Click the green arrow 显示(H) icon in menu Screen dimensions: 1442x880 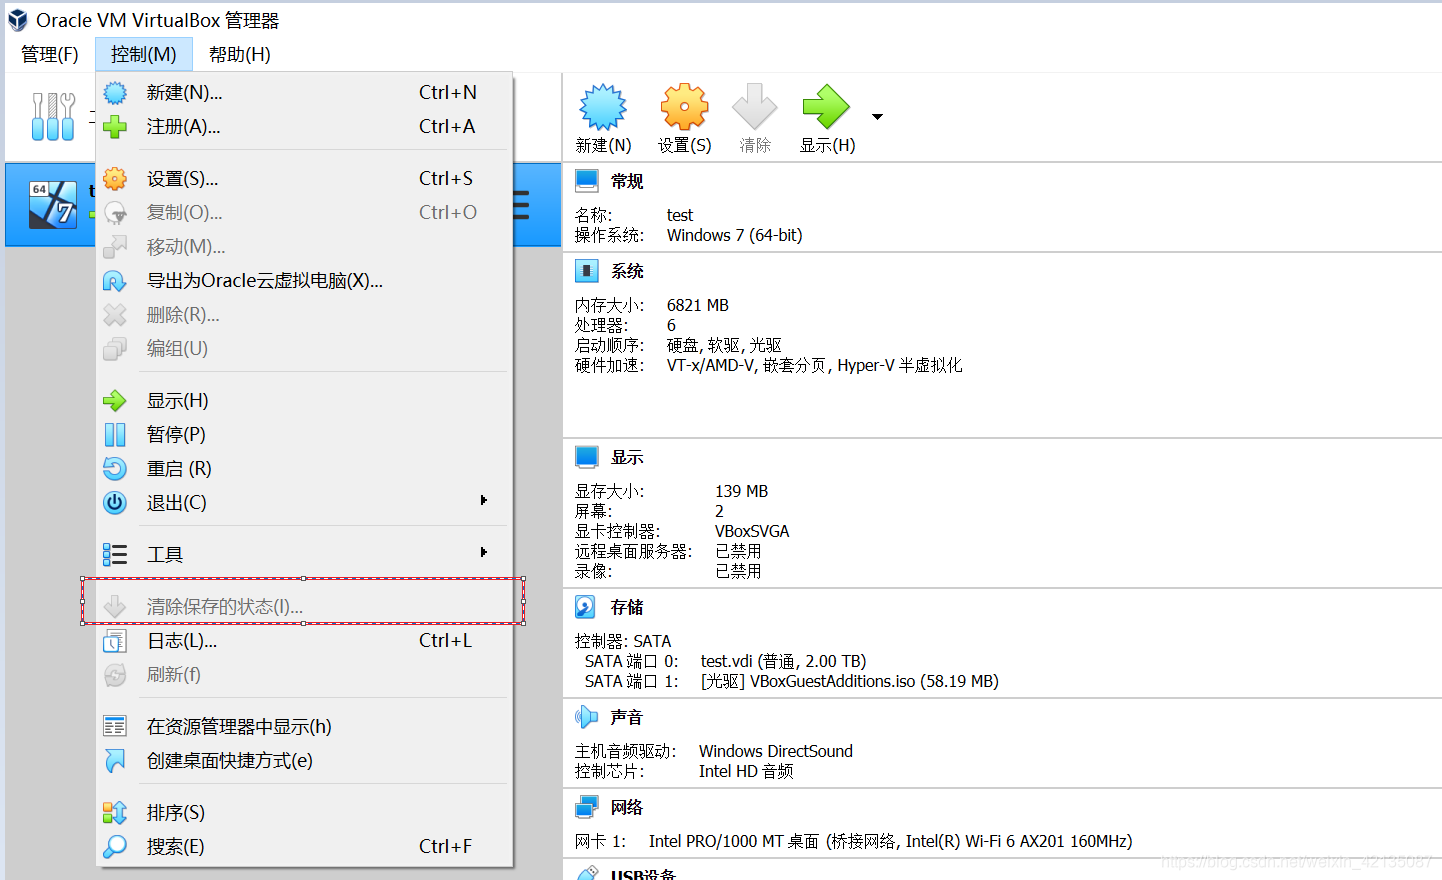pos(115,401)
